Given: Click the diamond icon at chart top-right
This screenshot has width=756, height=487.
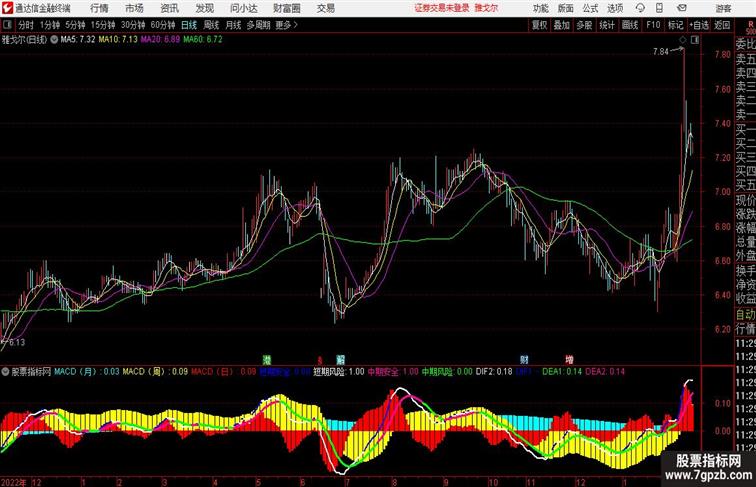Looking at the screenshot, I should [683, 40].
